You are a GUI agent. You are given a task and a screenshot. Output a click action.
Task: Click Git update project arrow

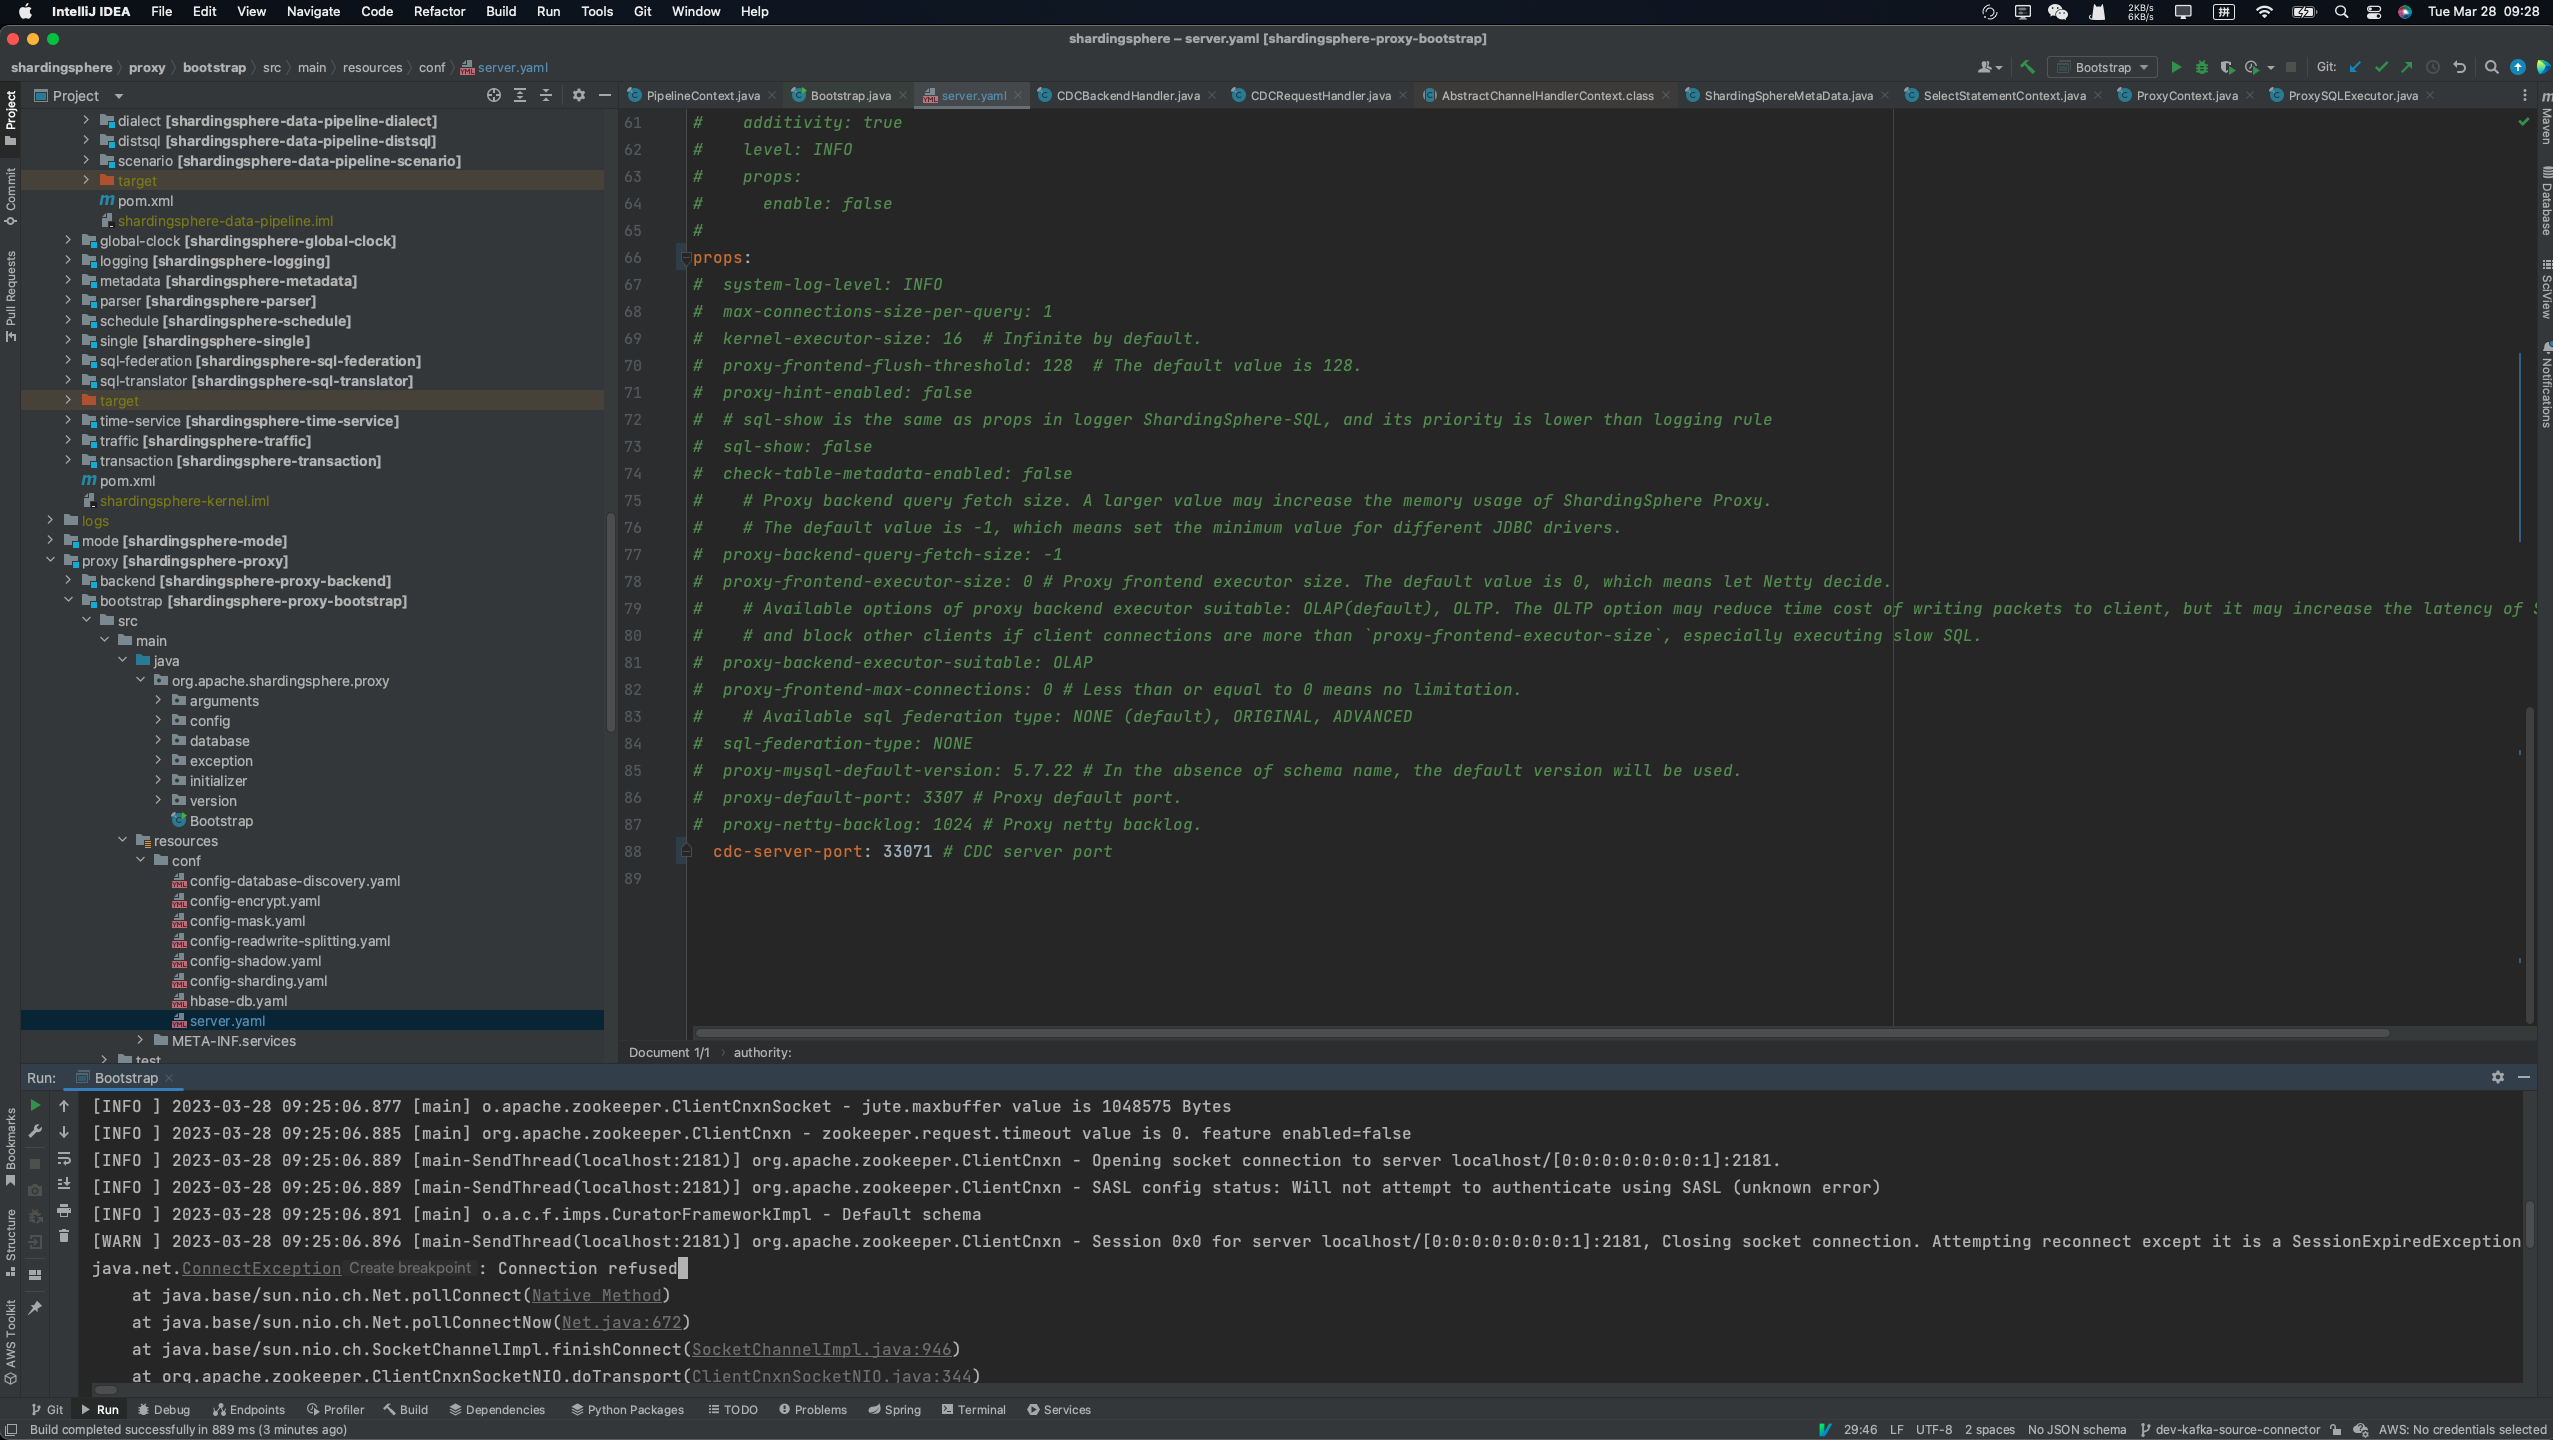point(2355,67)
